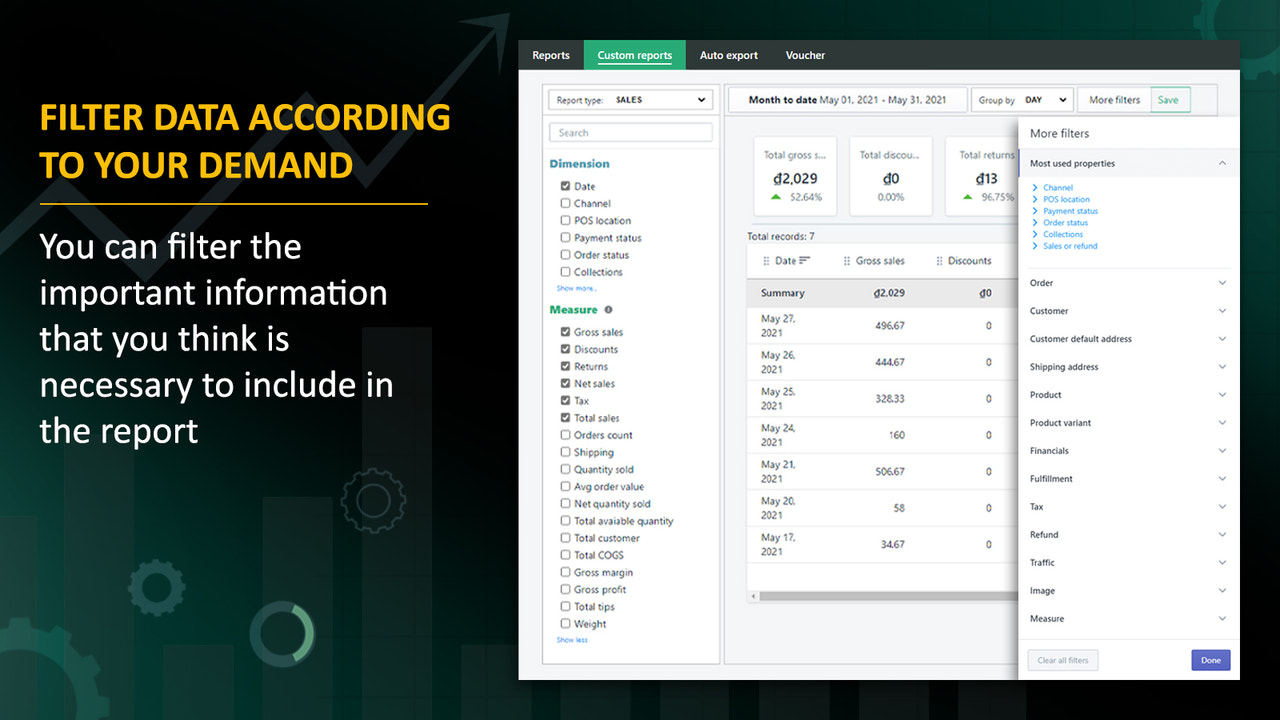Viewport: 1280px width, 720px height.
Task: Click the horizontal table scrollbar
Action: point(888,596)
